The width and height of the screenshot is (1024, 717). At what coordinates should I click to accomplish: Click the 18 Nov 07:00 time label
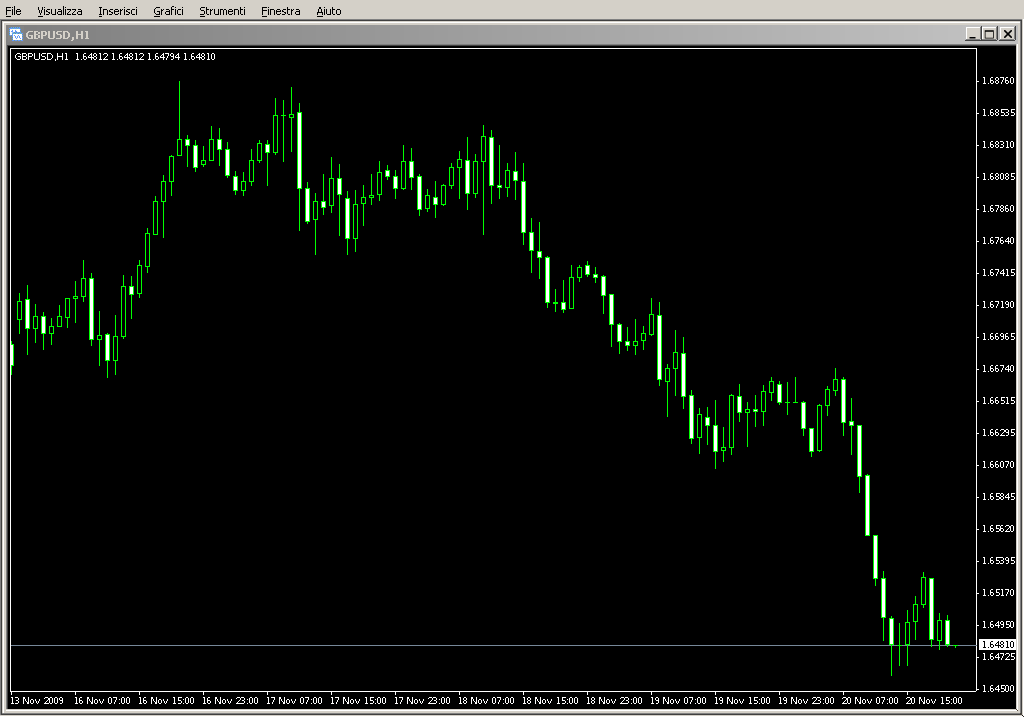point(486,701)
